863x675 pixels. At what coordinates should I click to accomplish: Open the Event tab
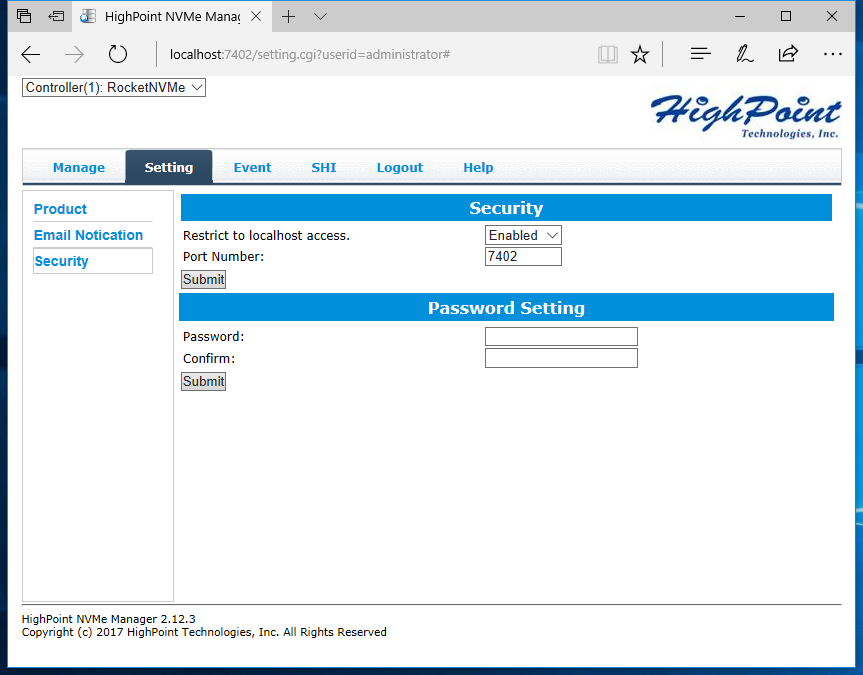(252, 167)
